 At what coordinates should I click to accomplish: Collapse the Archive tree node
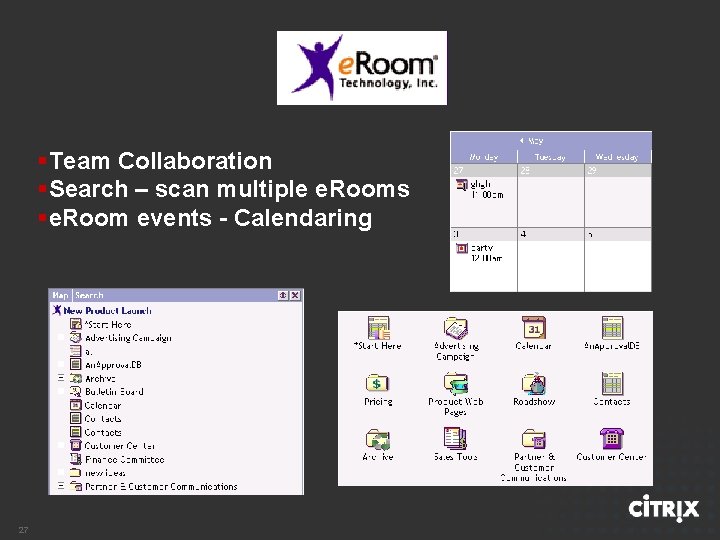pyautogui.click(x=61, y=378)
